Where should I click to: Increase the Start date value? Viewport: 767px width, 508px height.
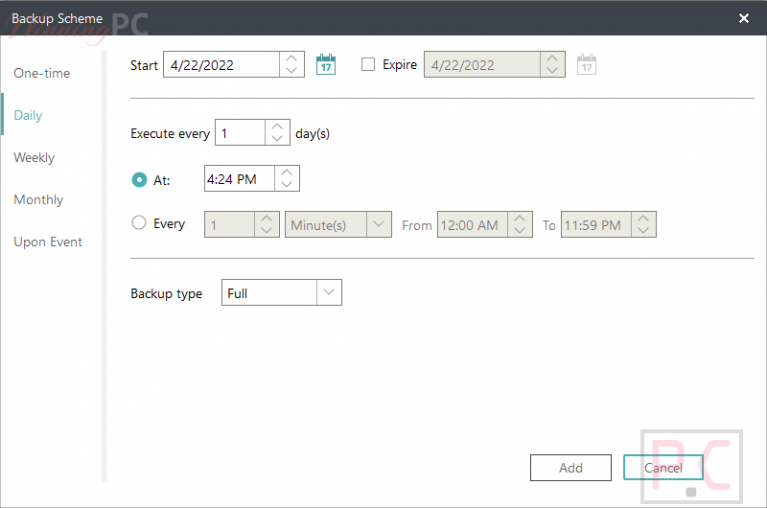[292, 58]
